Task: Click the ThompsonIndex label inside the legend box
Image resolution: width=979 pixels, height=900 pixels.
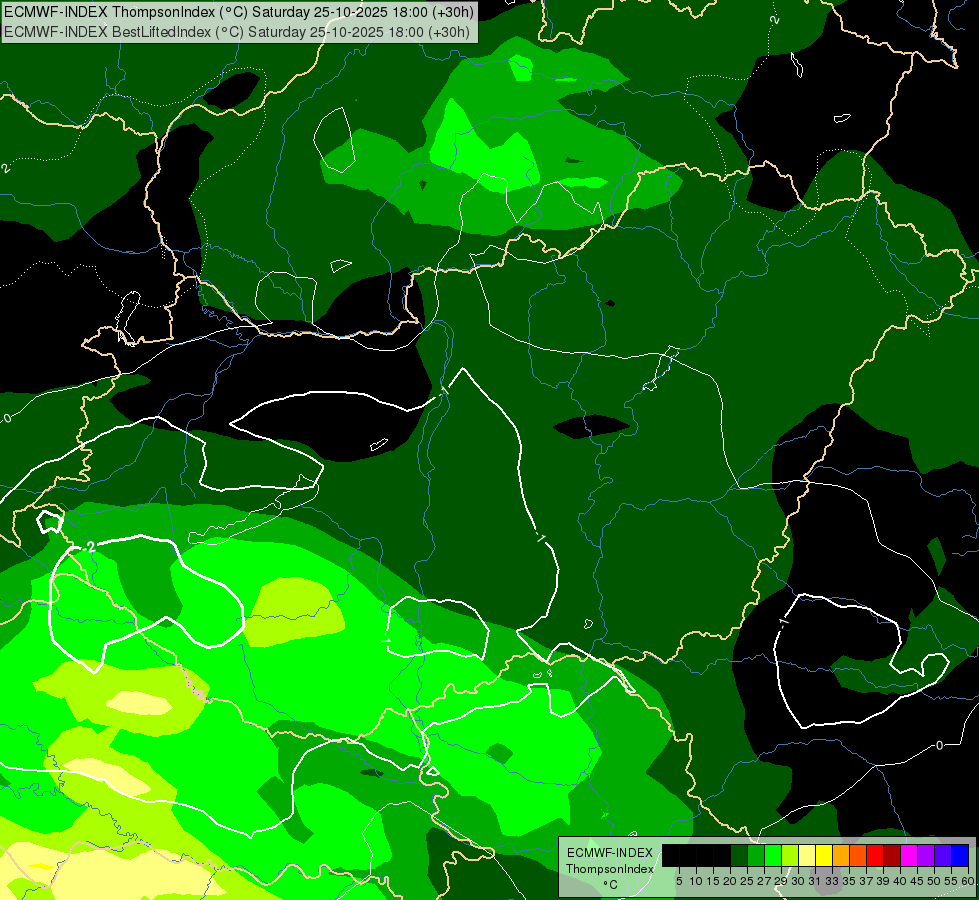Action: (610, 869)
